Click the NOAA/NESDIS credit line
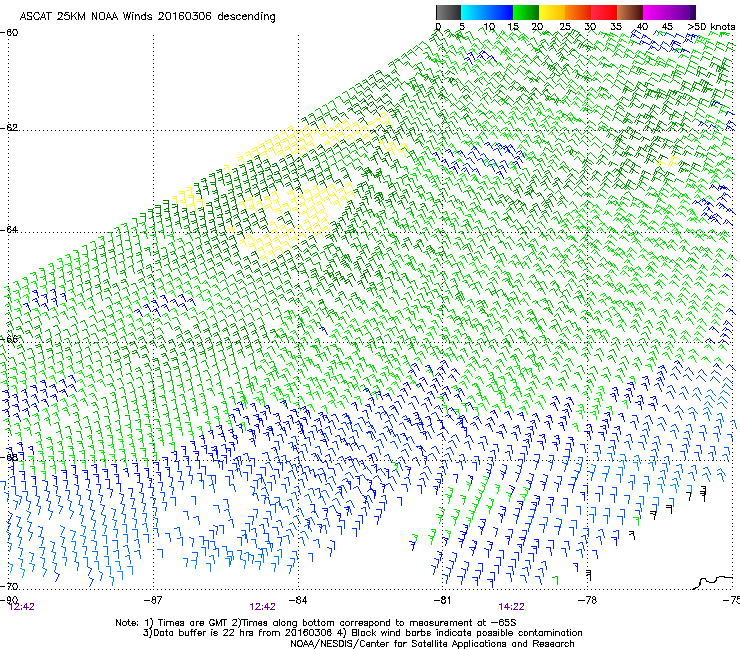 coord(432,644)
